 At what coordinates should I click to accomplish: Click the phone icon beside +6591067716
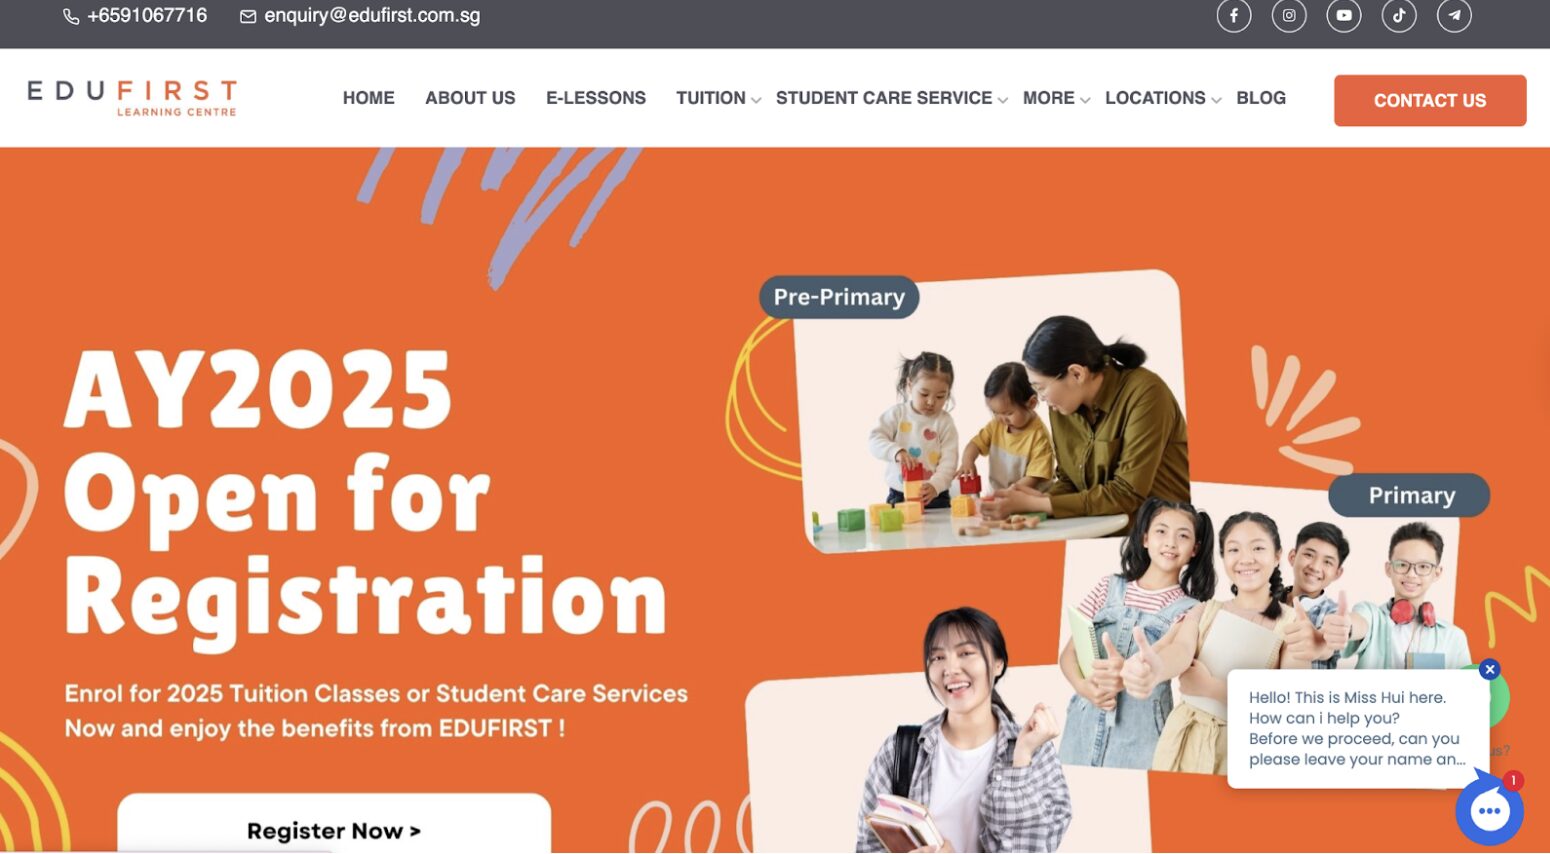tap(71, 17)
